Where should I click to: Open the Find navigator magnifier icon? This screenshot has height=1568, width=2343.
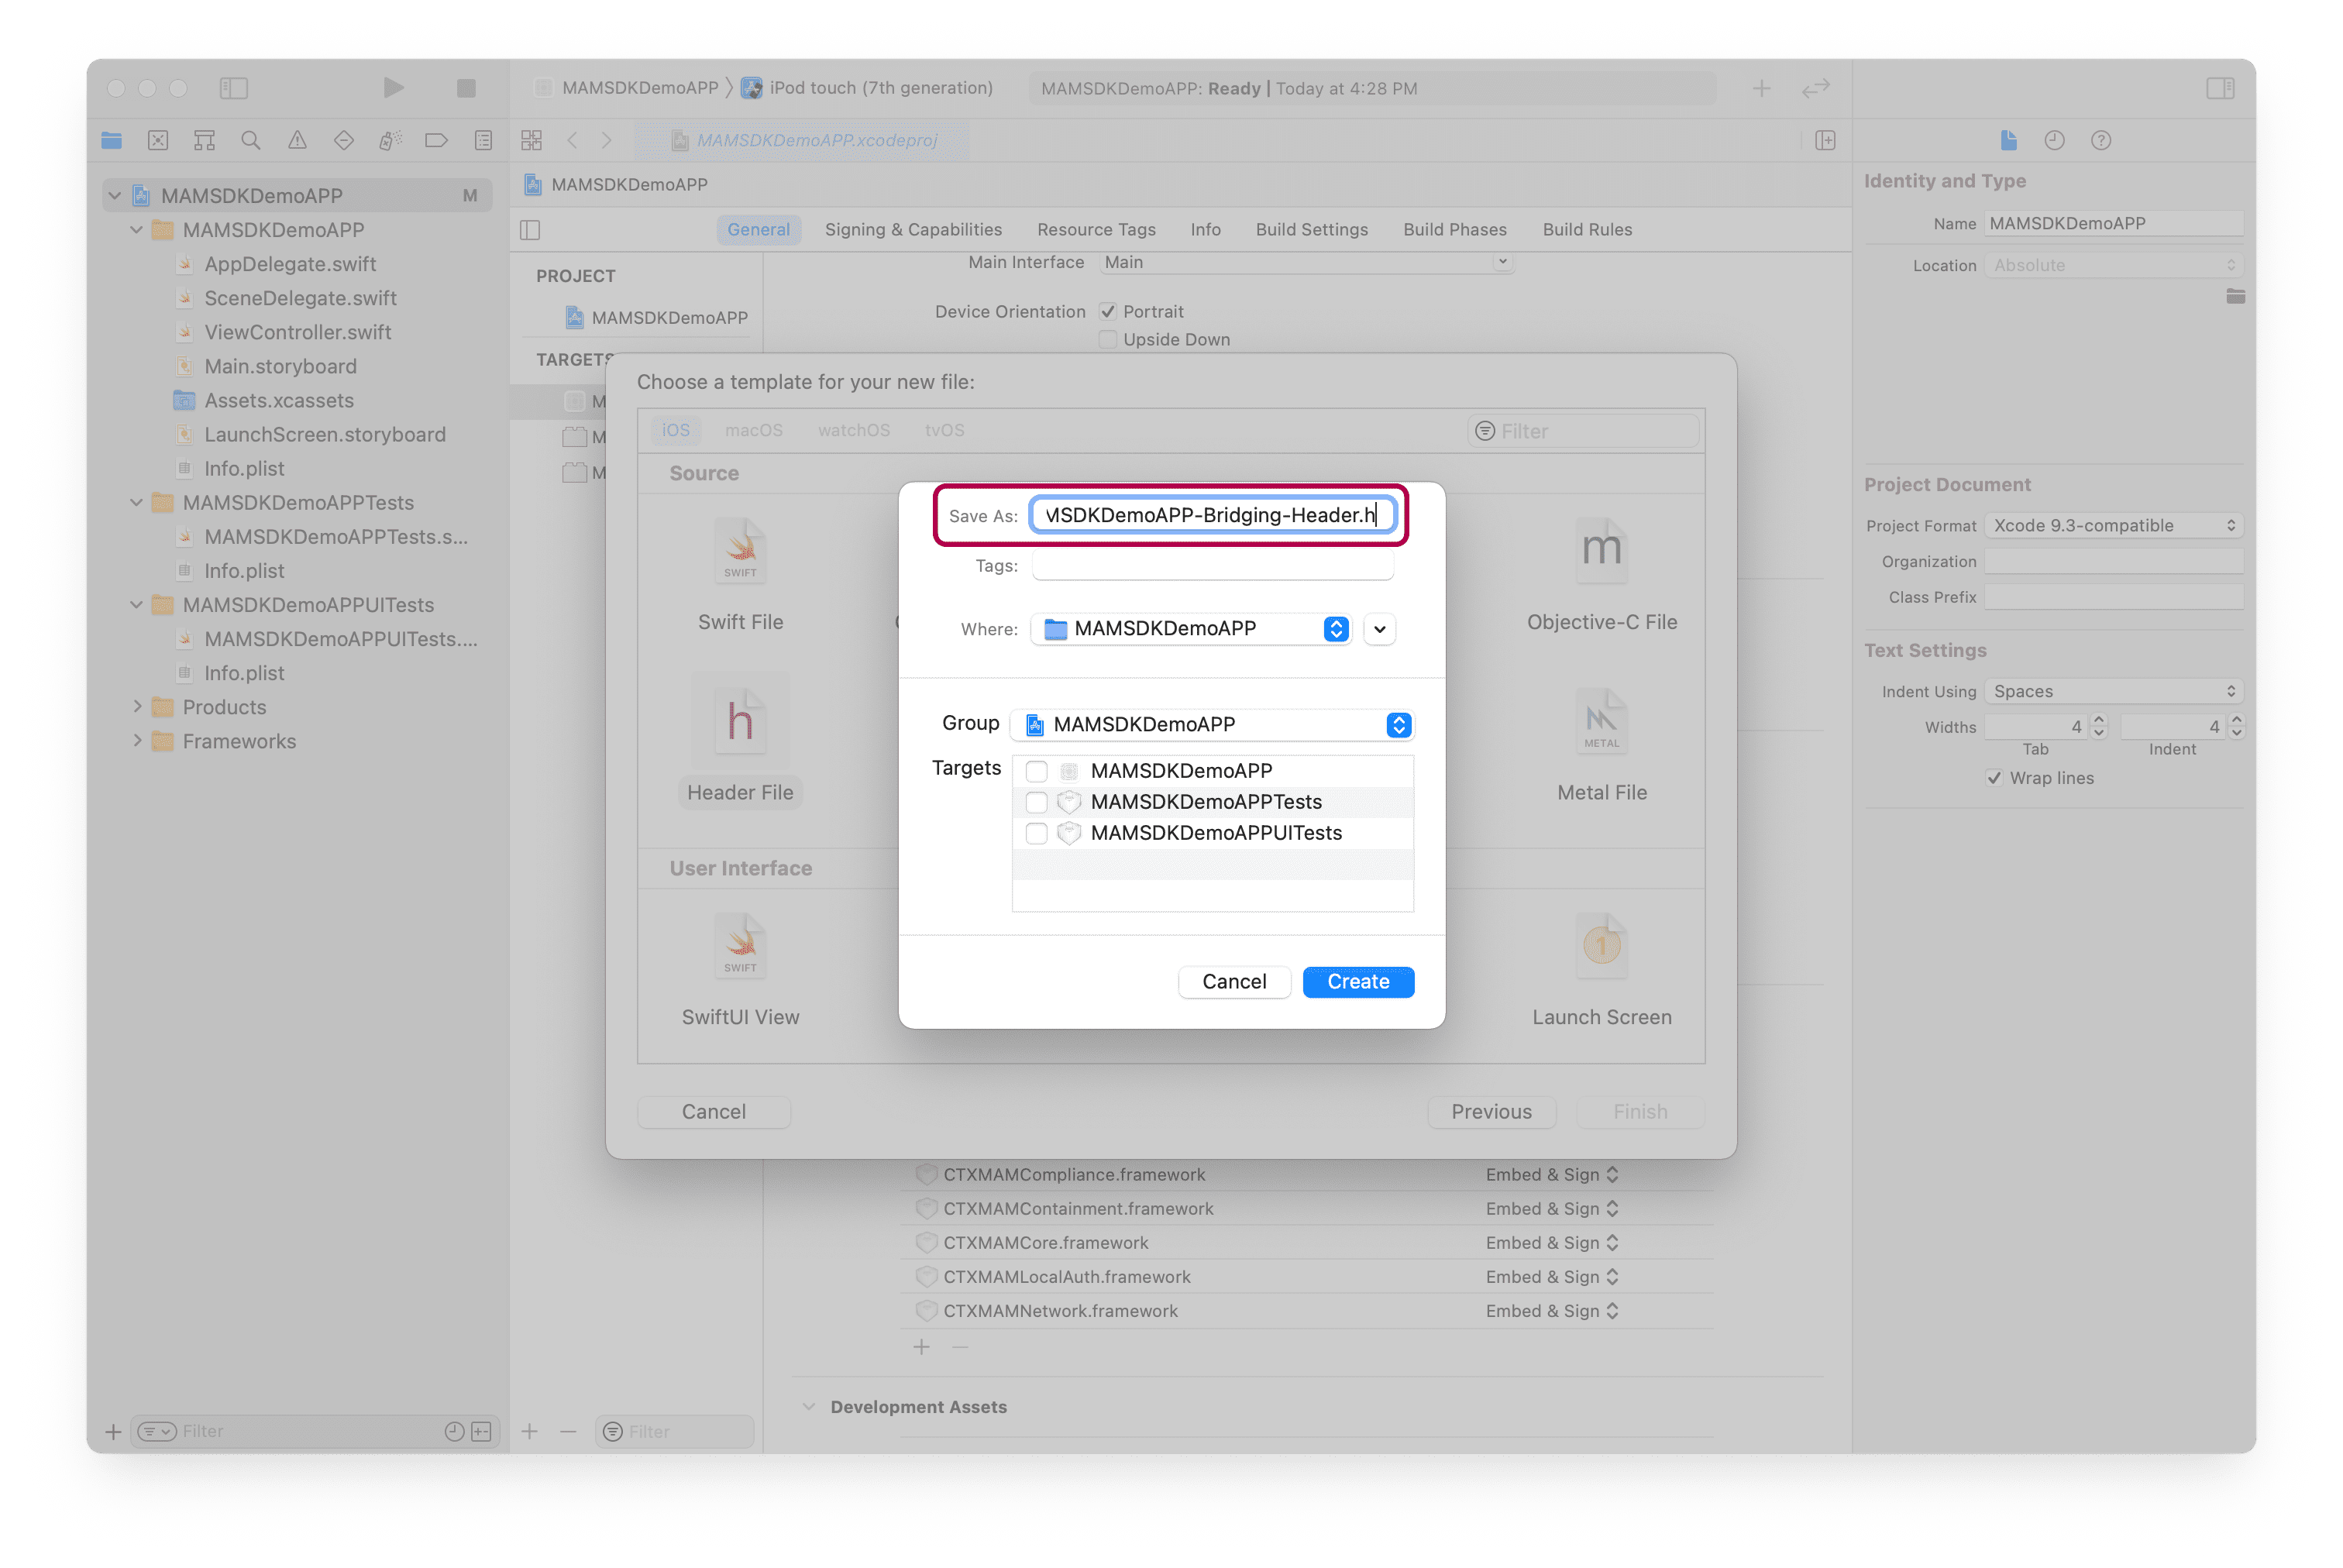(251, 141)
